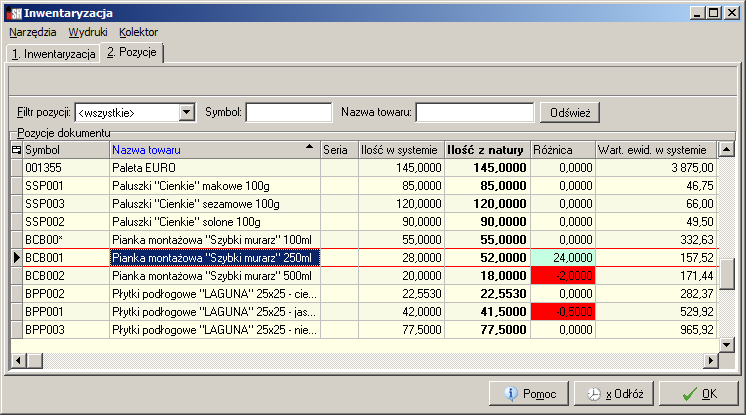The height and width of the screenshot is (415, 746).
Task: Focus the Nazwa towaru filter field
Action: pyautogui.click(x=475, y=113)
